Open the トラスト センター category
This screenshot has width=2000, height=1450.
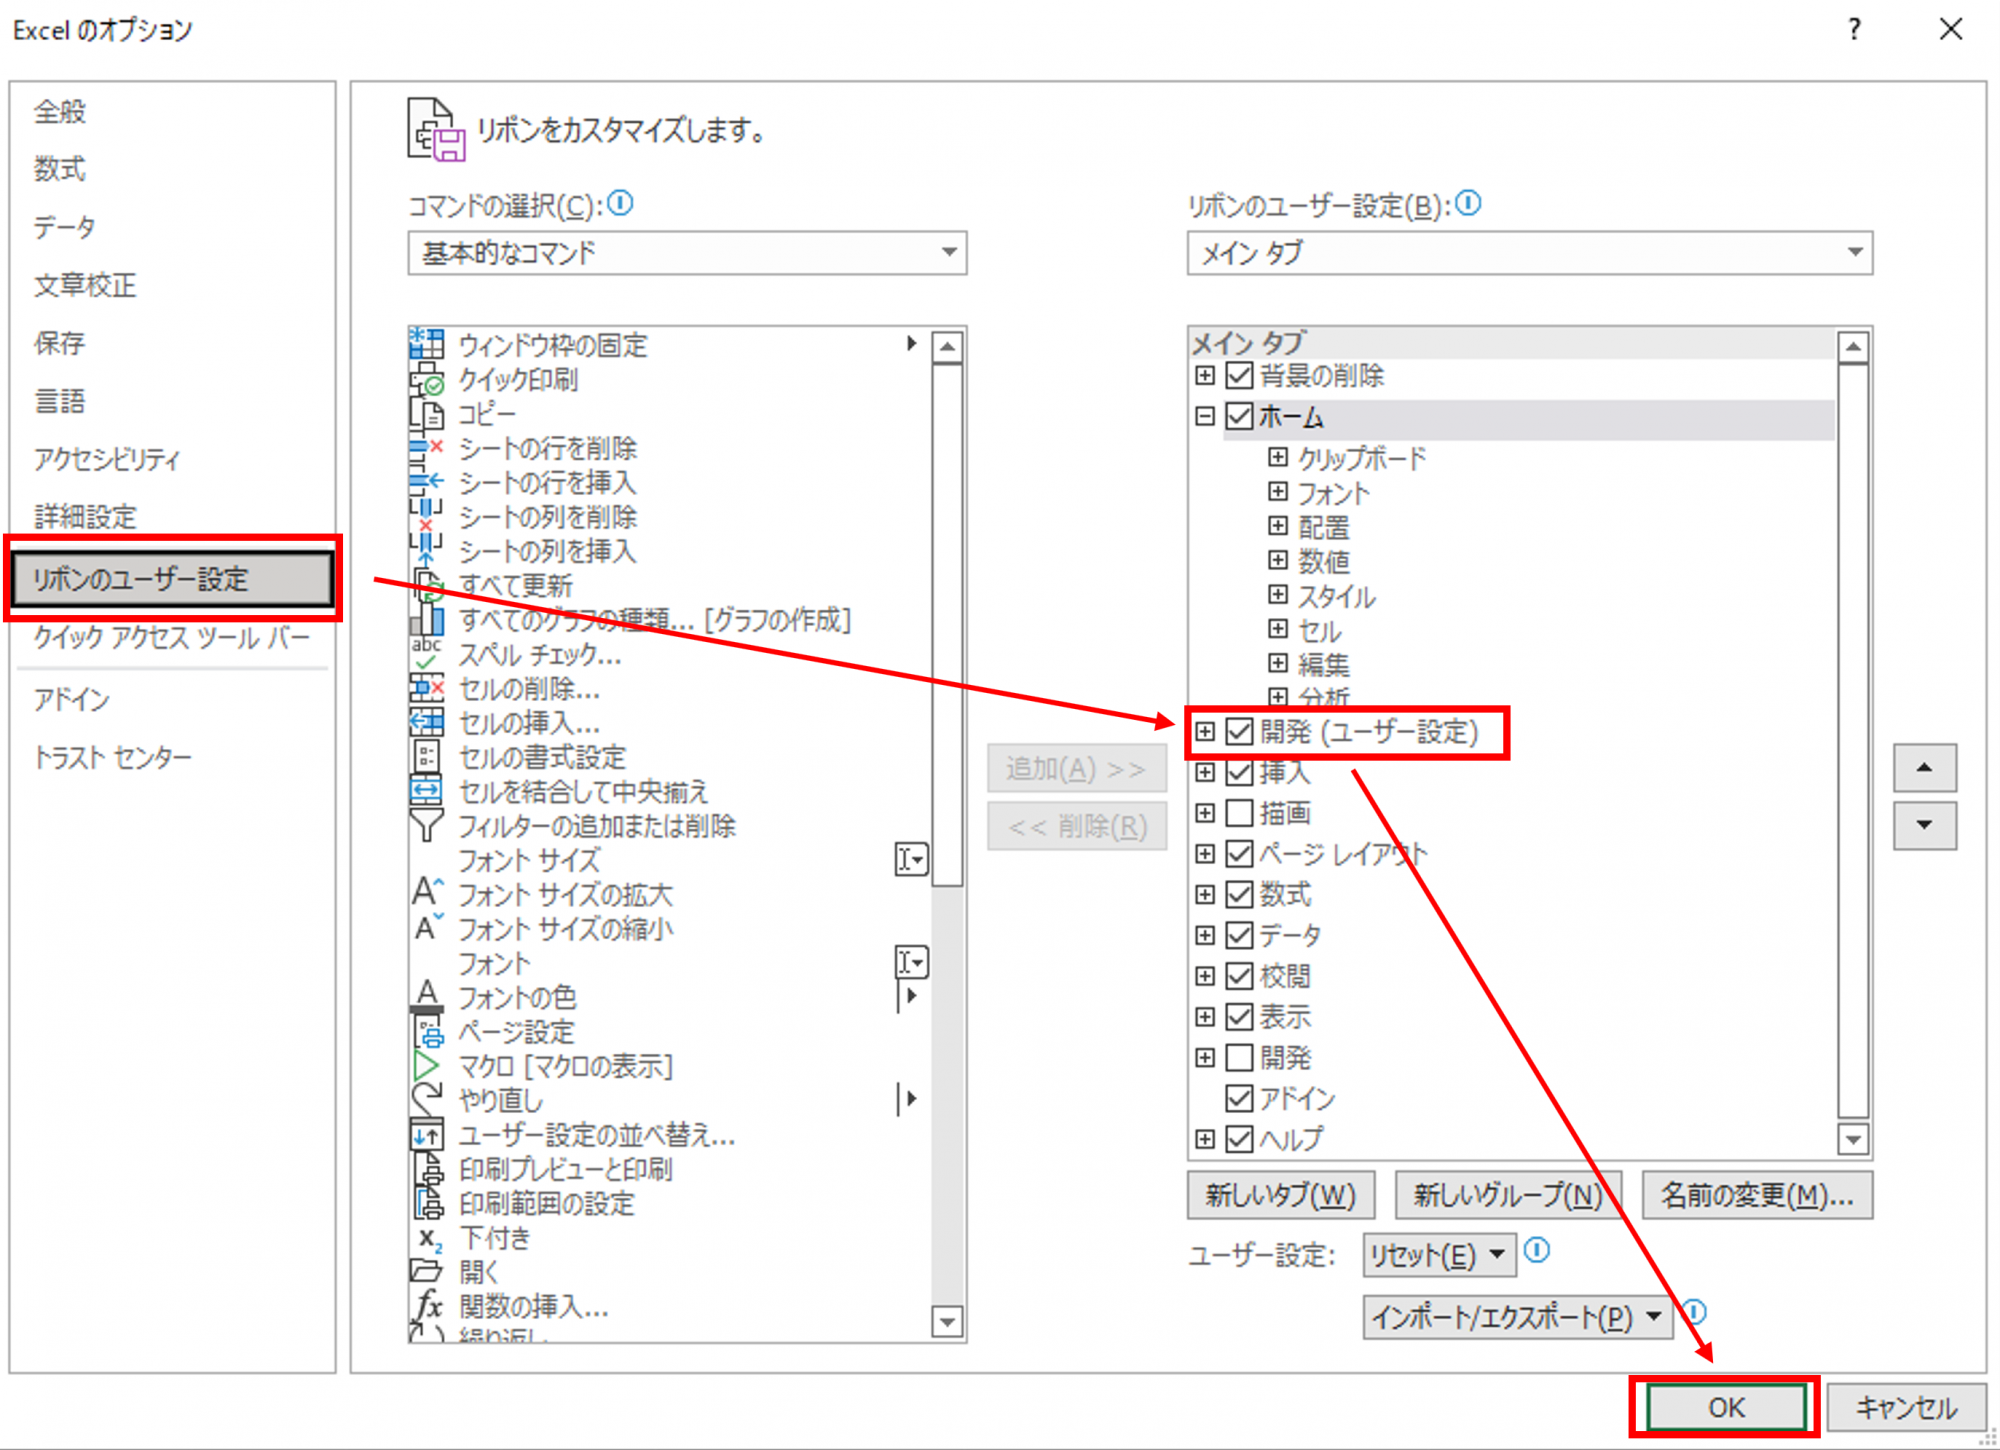[x=112, y=757]
